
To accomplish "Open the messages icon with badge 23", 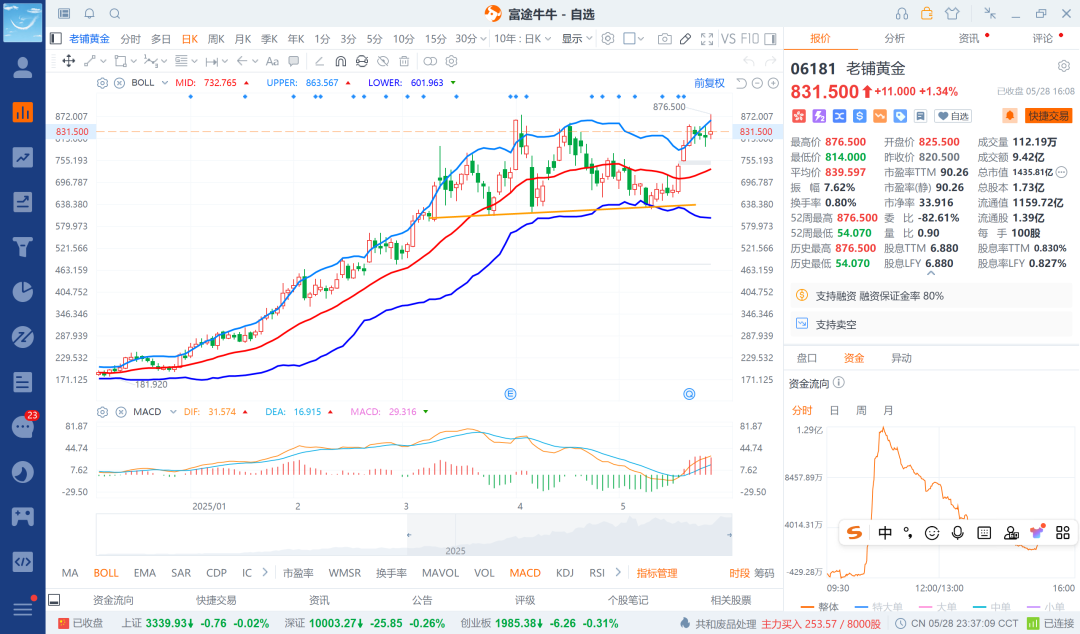I will point(23,427).
